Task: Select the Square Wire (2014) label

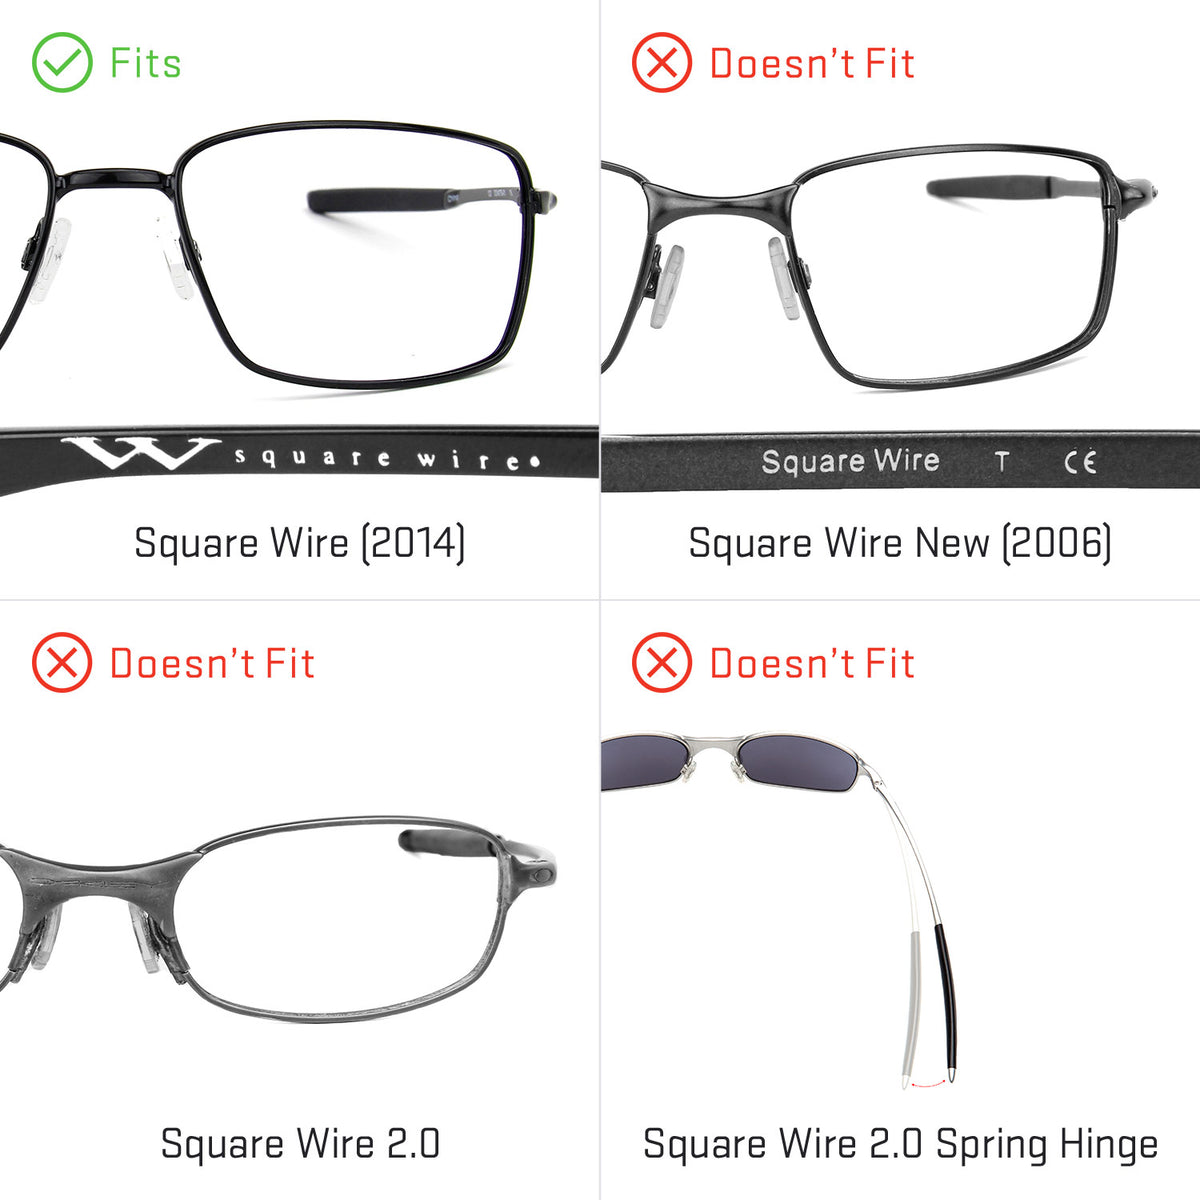Action: click(x=300, y=543)
